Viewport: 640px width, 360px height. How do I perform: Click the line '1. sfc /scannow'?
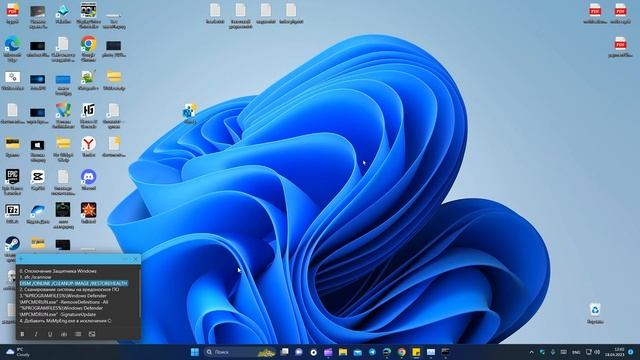pos(36,277)
